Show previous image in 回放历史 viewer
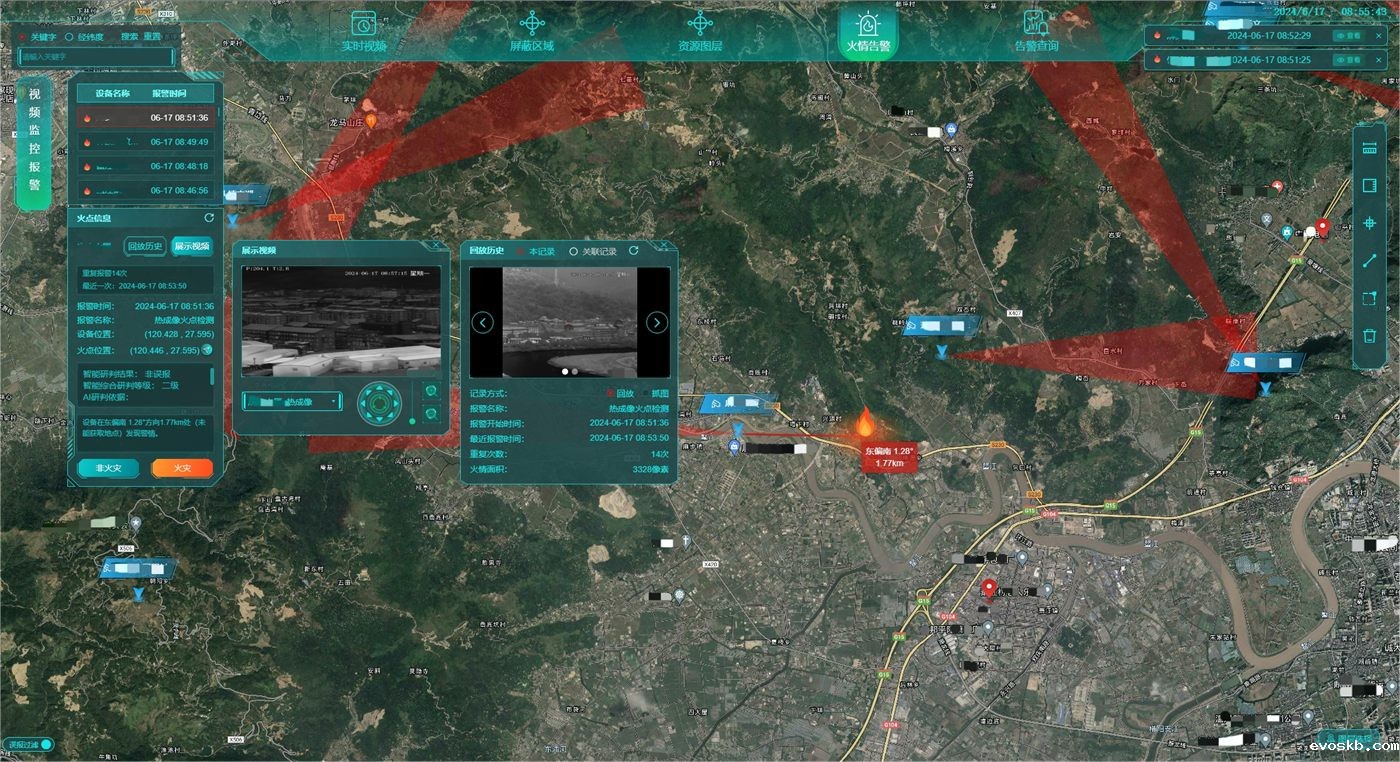This screenshot has width=1400, height=762. click(483, 322)
